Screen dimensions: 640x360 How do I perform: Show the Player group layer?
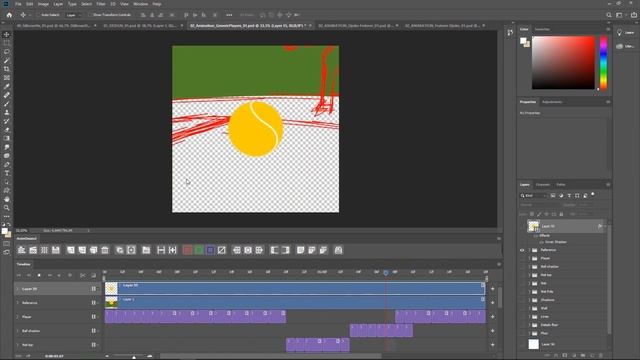click(x=522, y=258)
